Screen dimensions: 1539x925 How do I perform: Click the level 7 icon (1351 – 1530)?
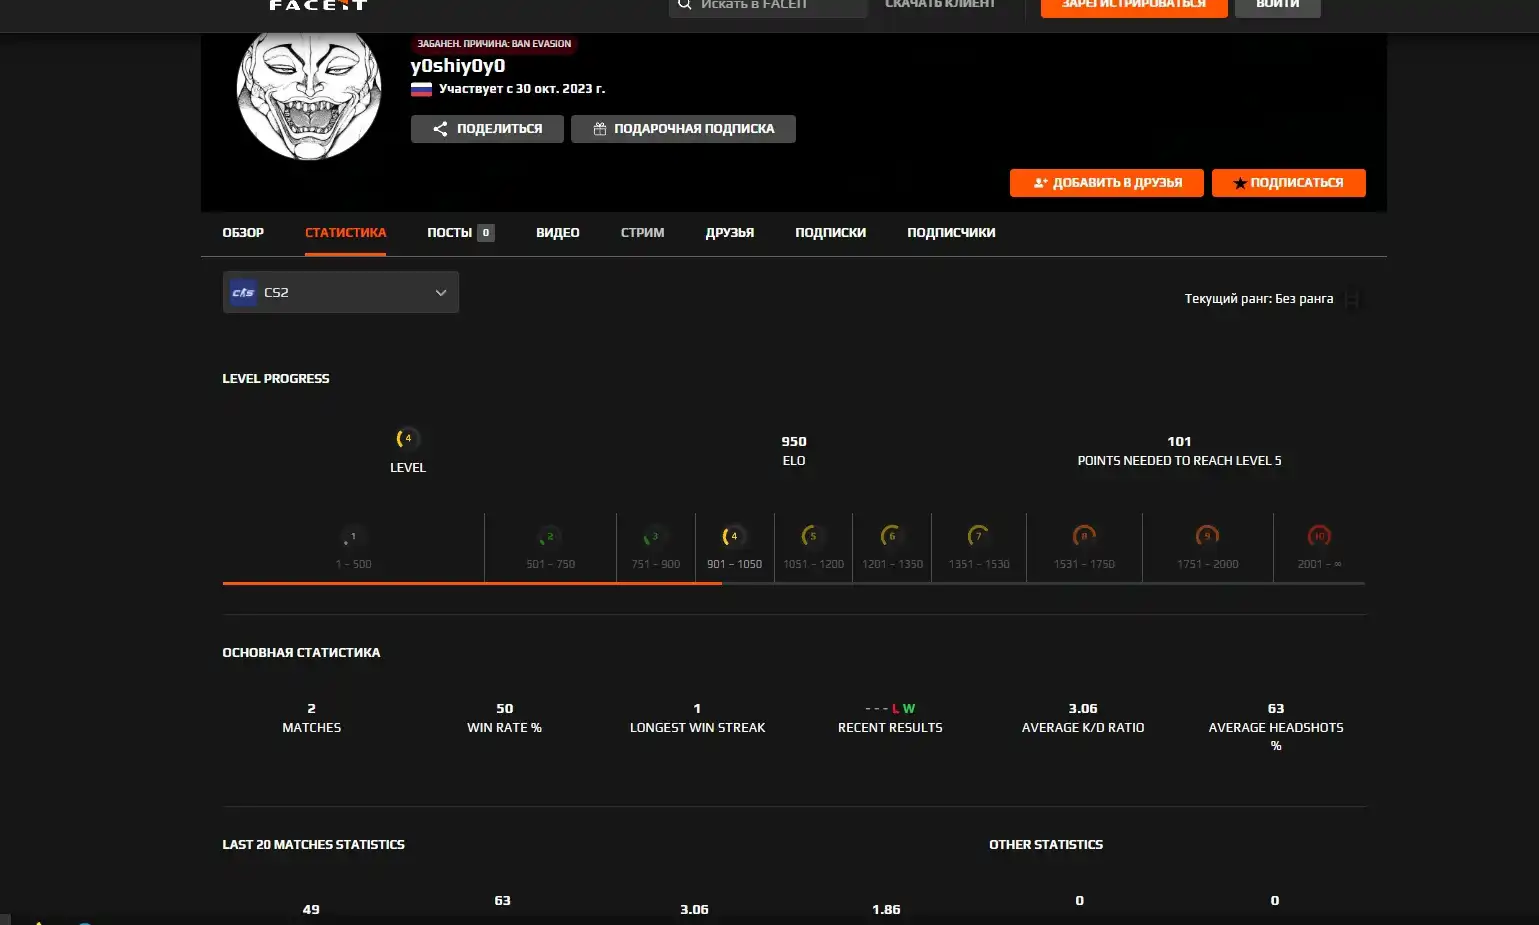point(978,537)
